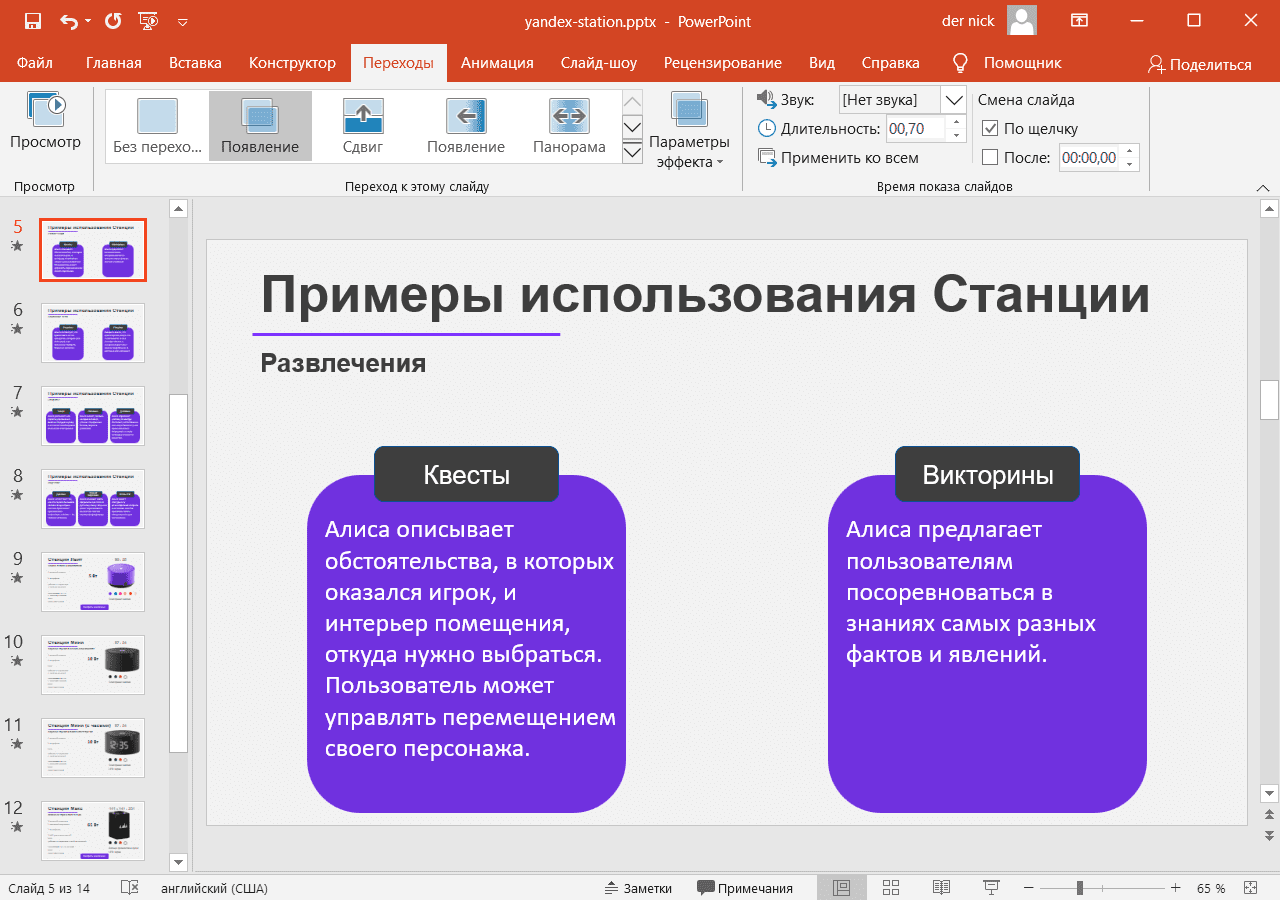1280x900 pixels.
Task: Undo the last action
Action: pyautogui.click(x=69, y=21)
